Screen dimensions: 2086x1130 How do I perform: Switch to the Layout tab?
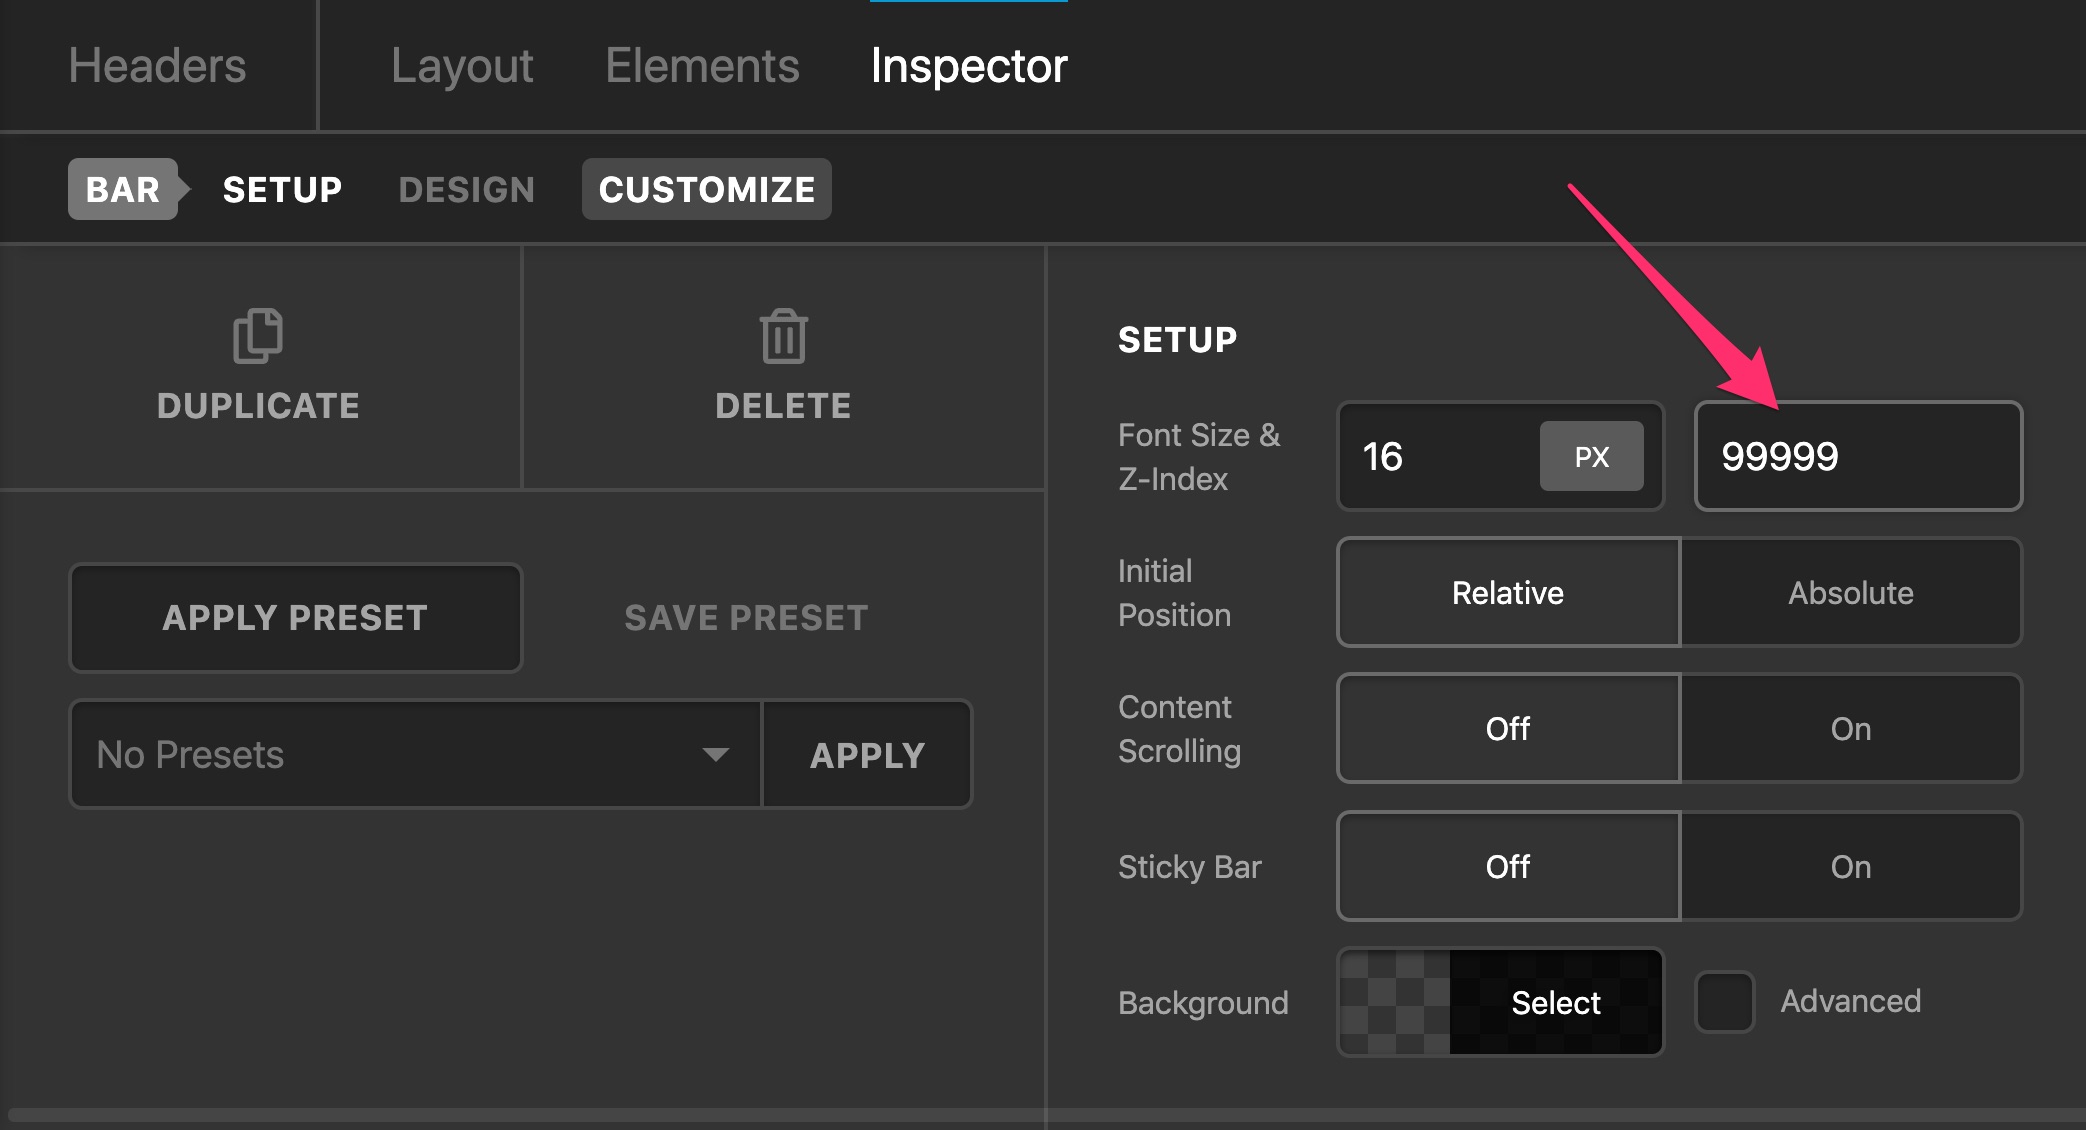pyautogui.click(x=462, y=66)
